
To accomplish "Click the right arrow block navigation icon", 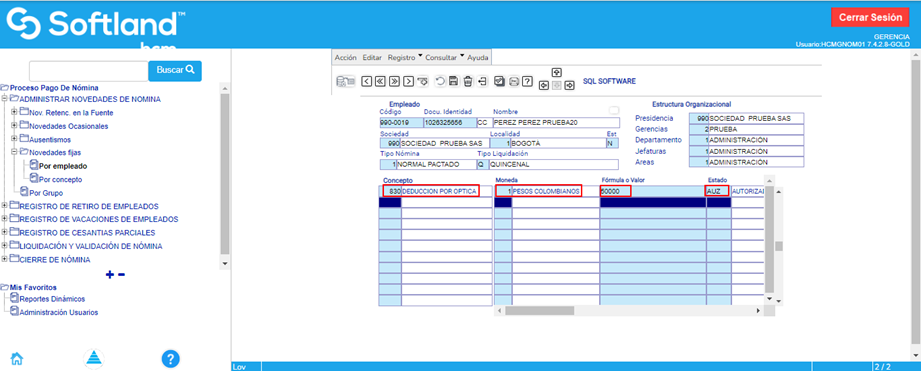I will coord(569,85).
